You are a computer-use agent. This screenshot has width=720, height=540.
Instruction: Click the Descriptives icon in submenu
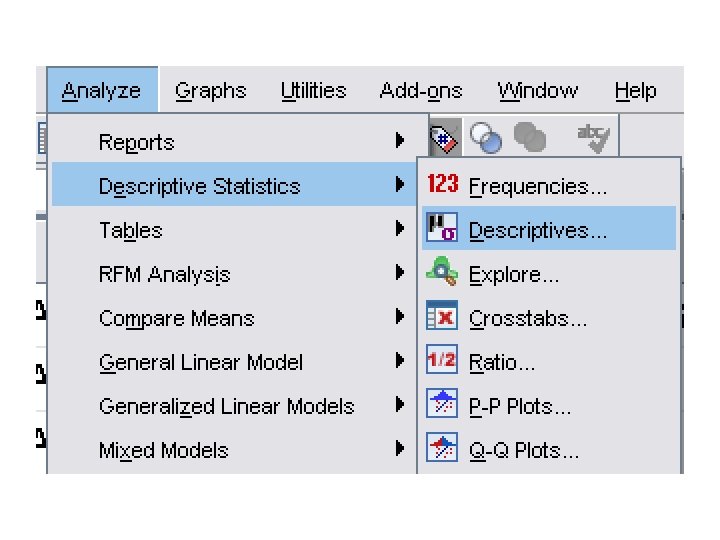coord(442,229)
